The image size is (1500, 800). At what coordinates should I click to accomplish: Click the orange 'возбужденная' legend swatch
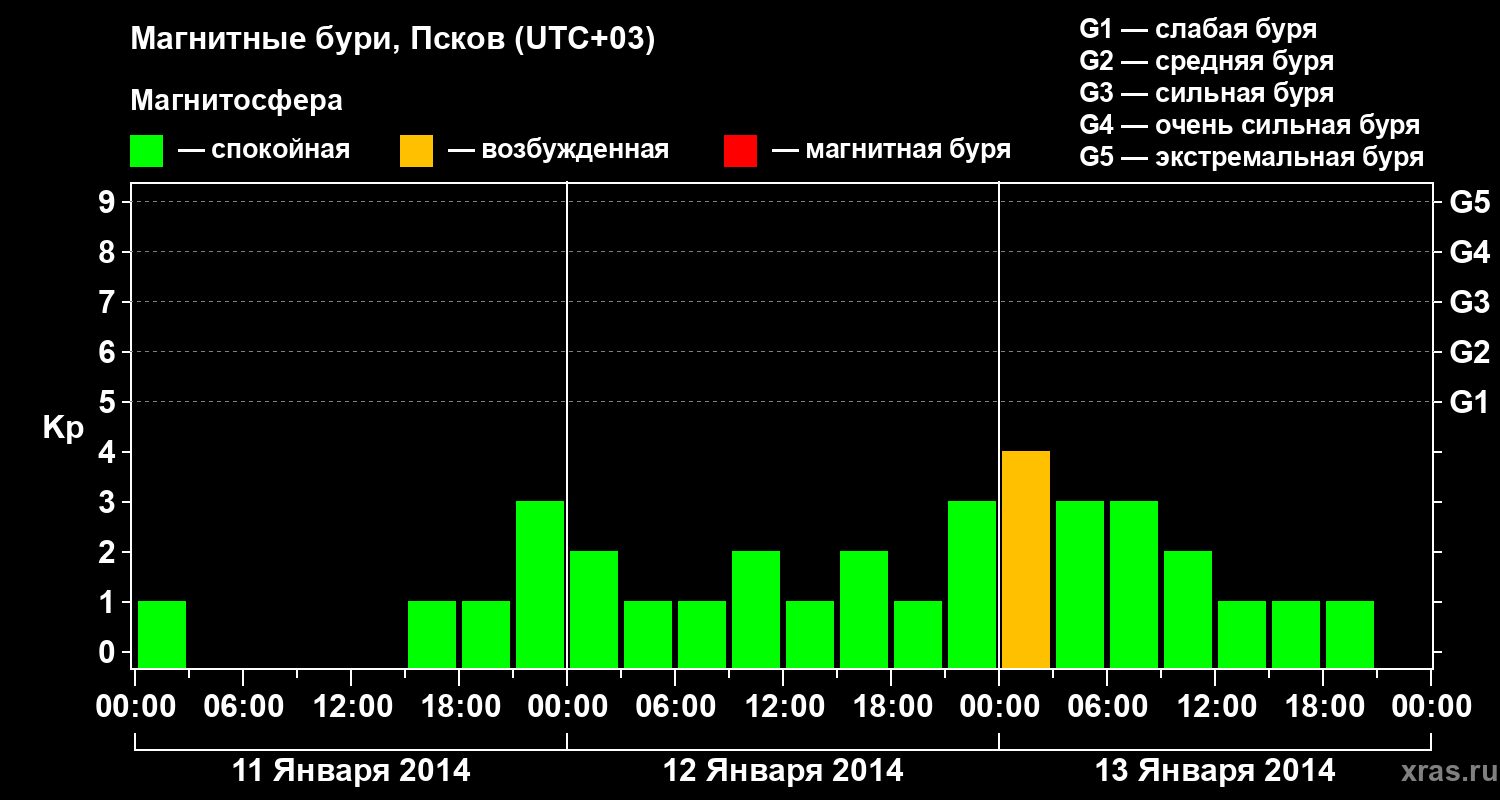416,151
